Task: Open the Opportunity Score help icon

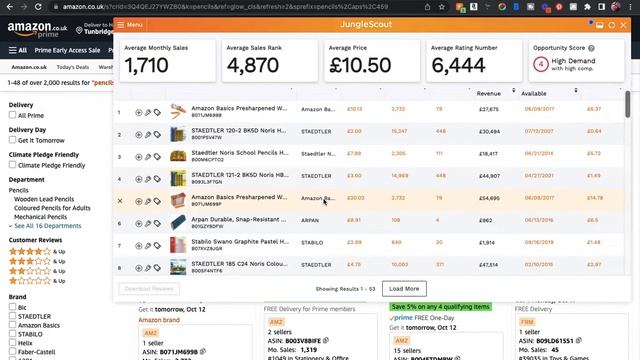Action: pyautogui.click(x=591, y=48)
